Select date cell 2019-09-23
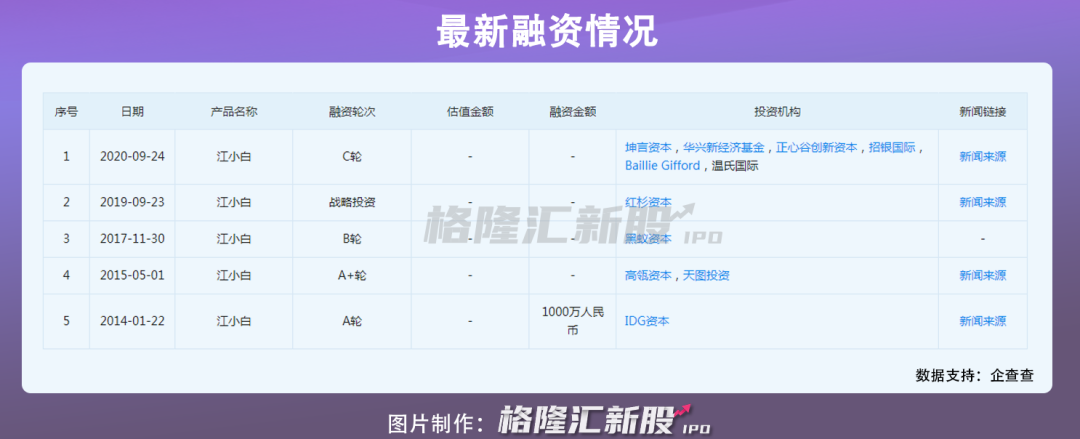Viewport: 1080px width, 439px height. point(132,202)
